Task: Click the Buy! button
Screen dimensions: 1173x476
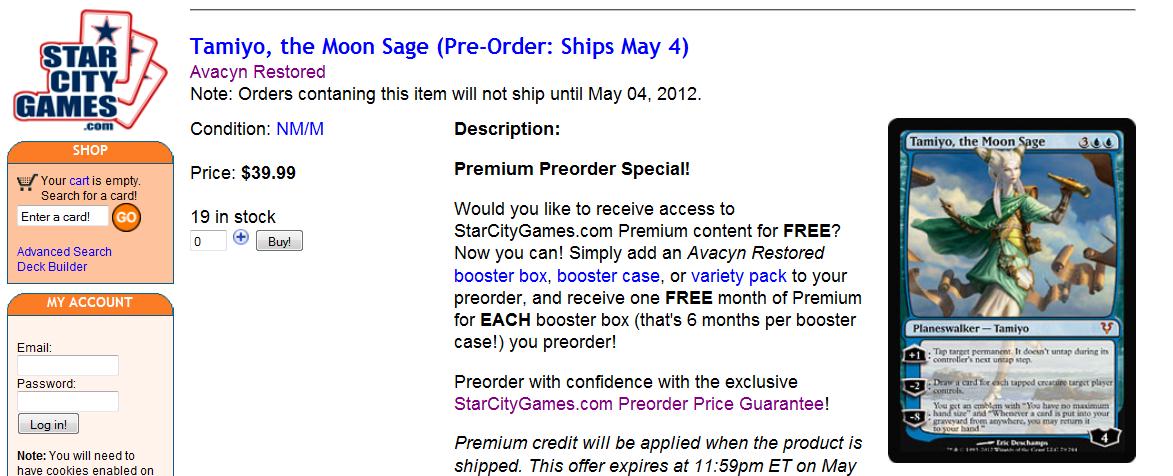Action: 279,241
